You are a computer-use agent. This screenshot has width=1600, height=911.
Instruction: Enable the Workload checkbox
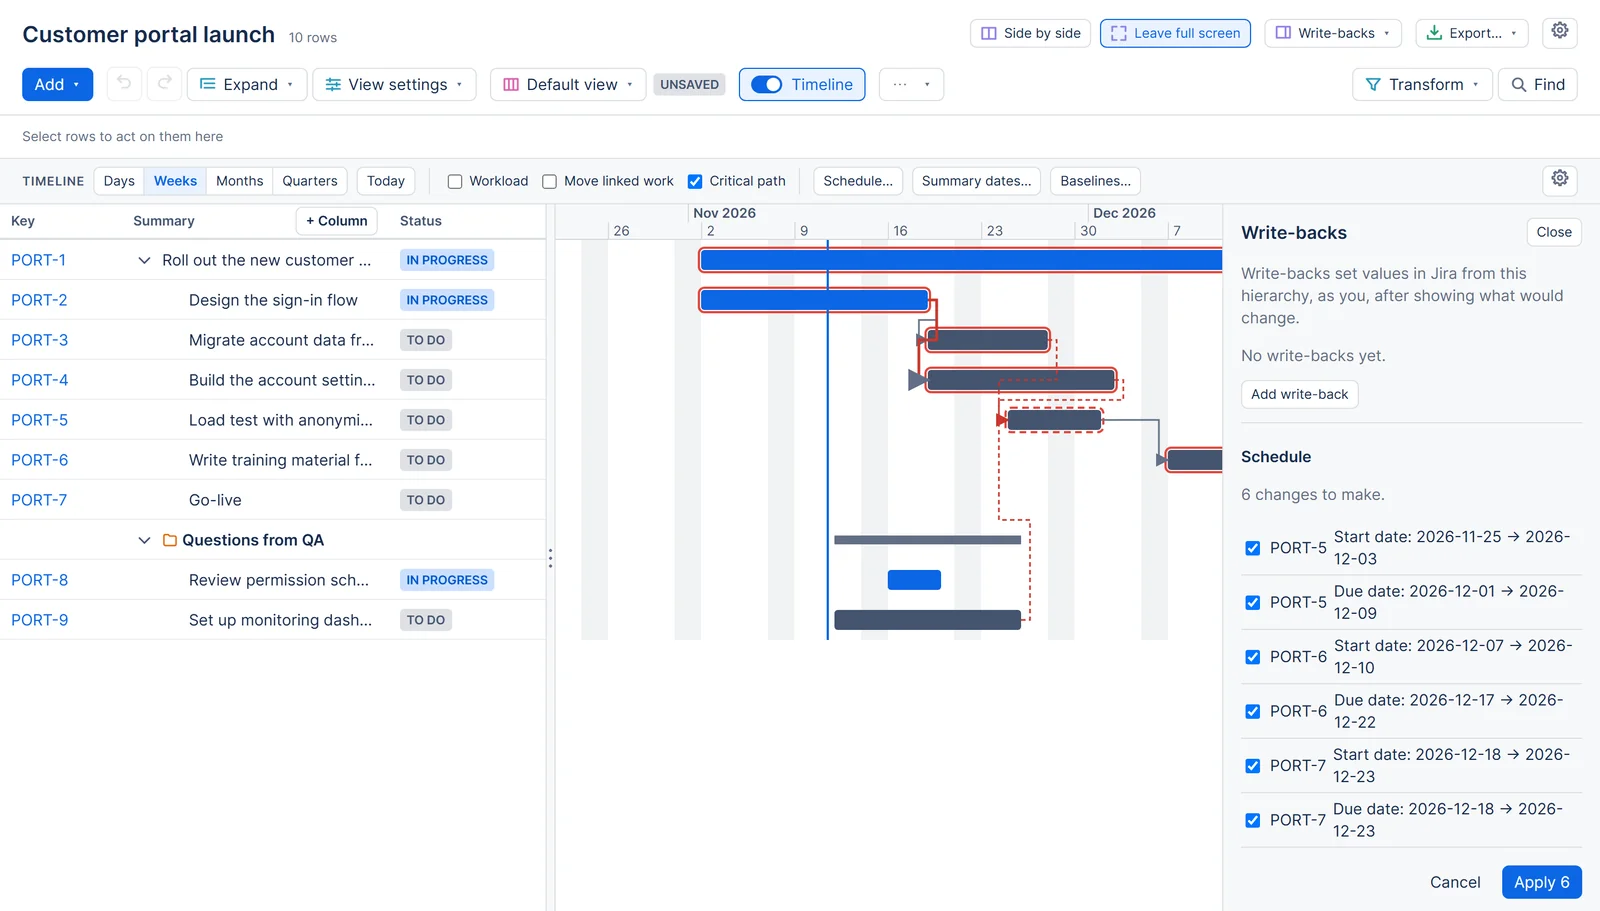click(x=455, y=181)
